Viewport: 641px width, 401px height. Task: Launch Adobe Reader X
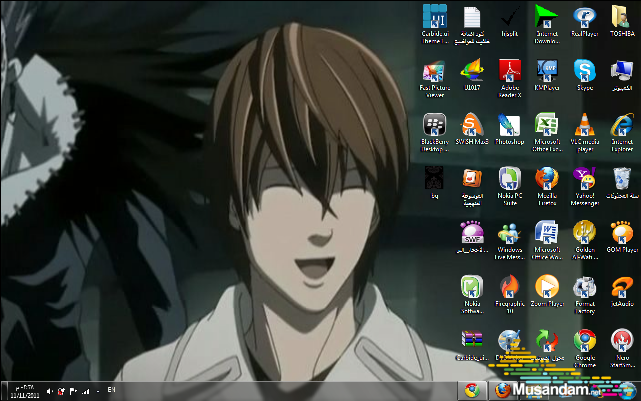pyautogui.click(x=510, y=78)
